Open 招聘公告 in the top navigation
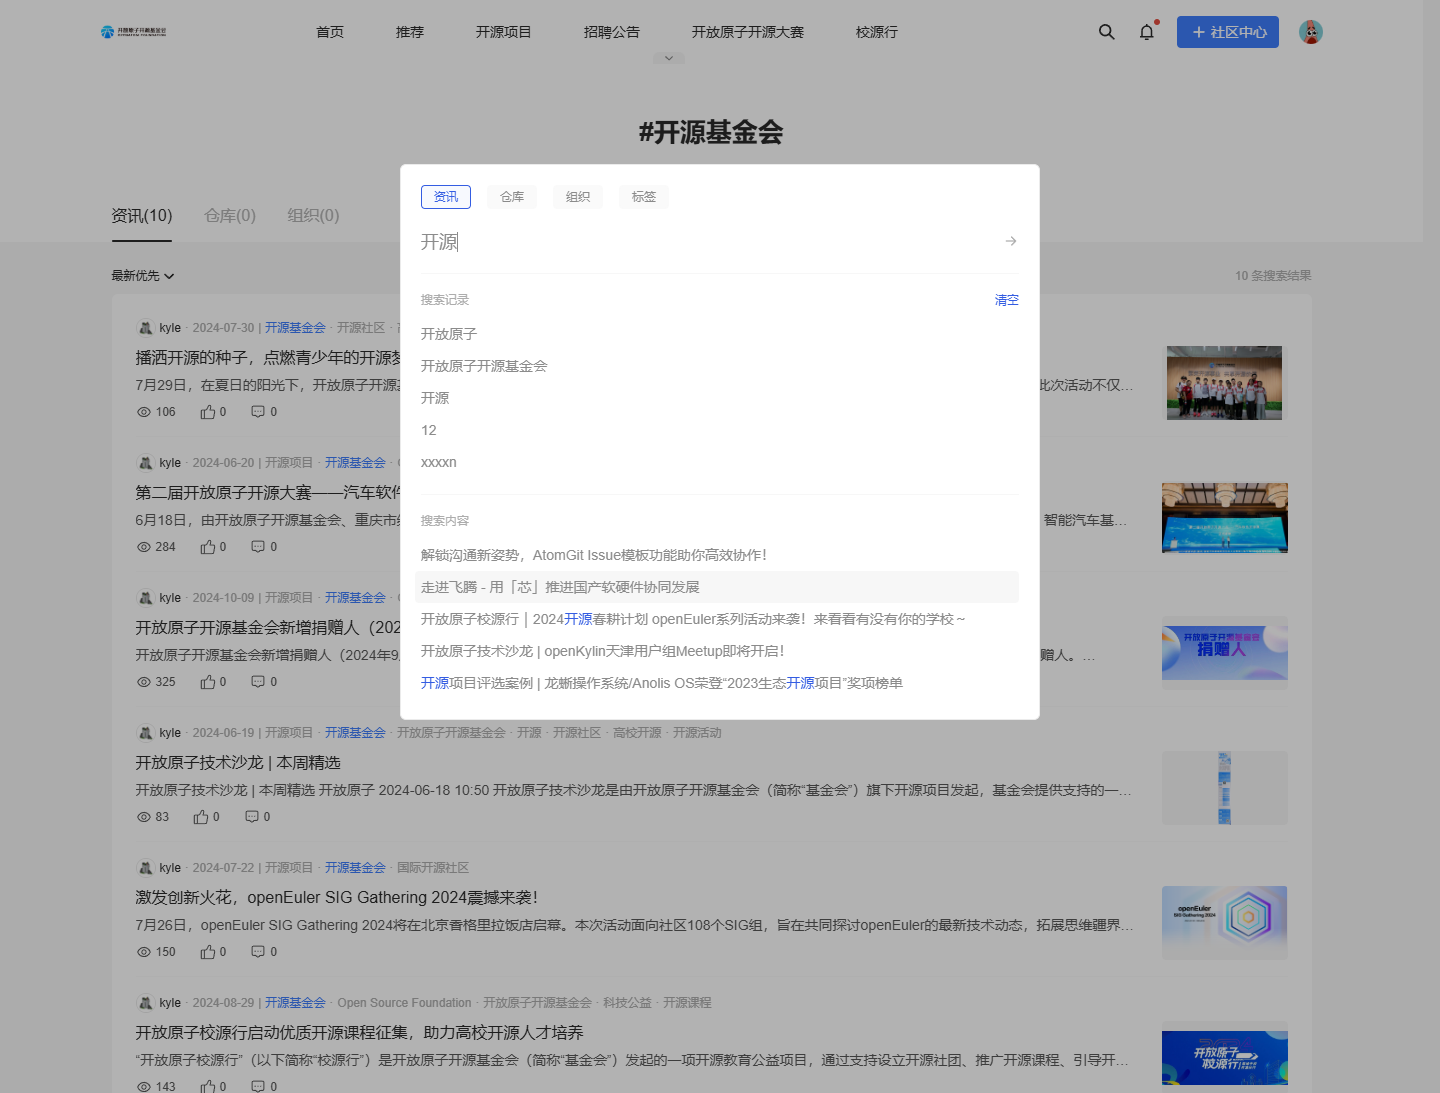This screenshot has width=1440, height=1093. click(612, 32)
